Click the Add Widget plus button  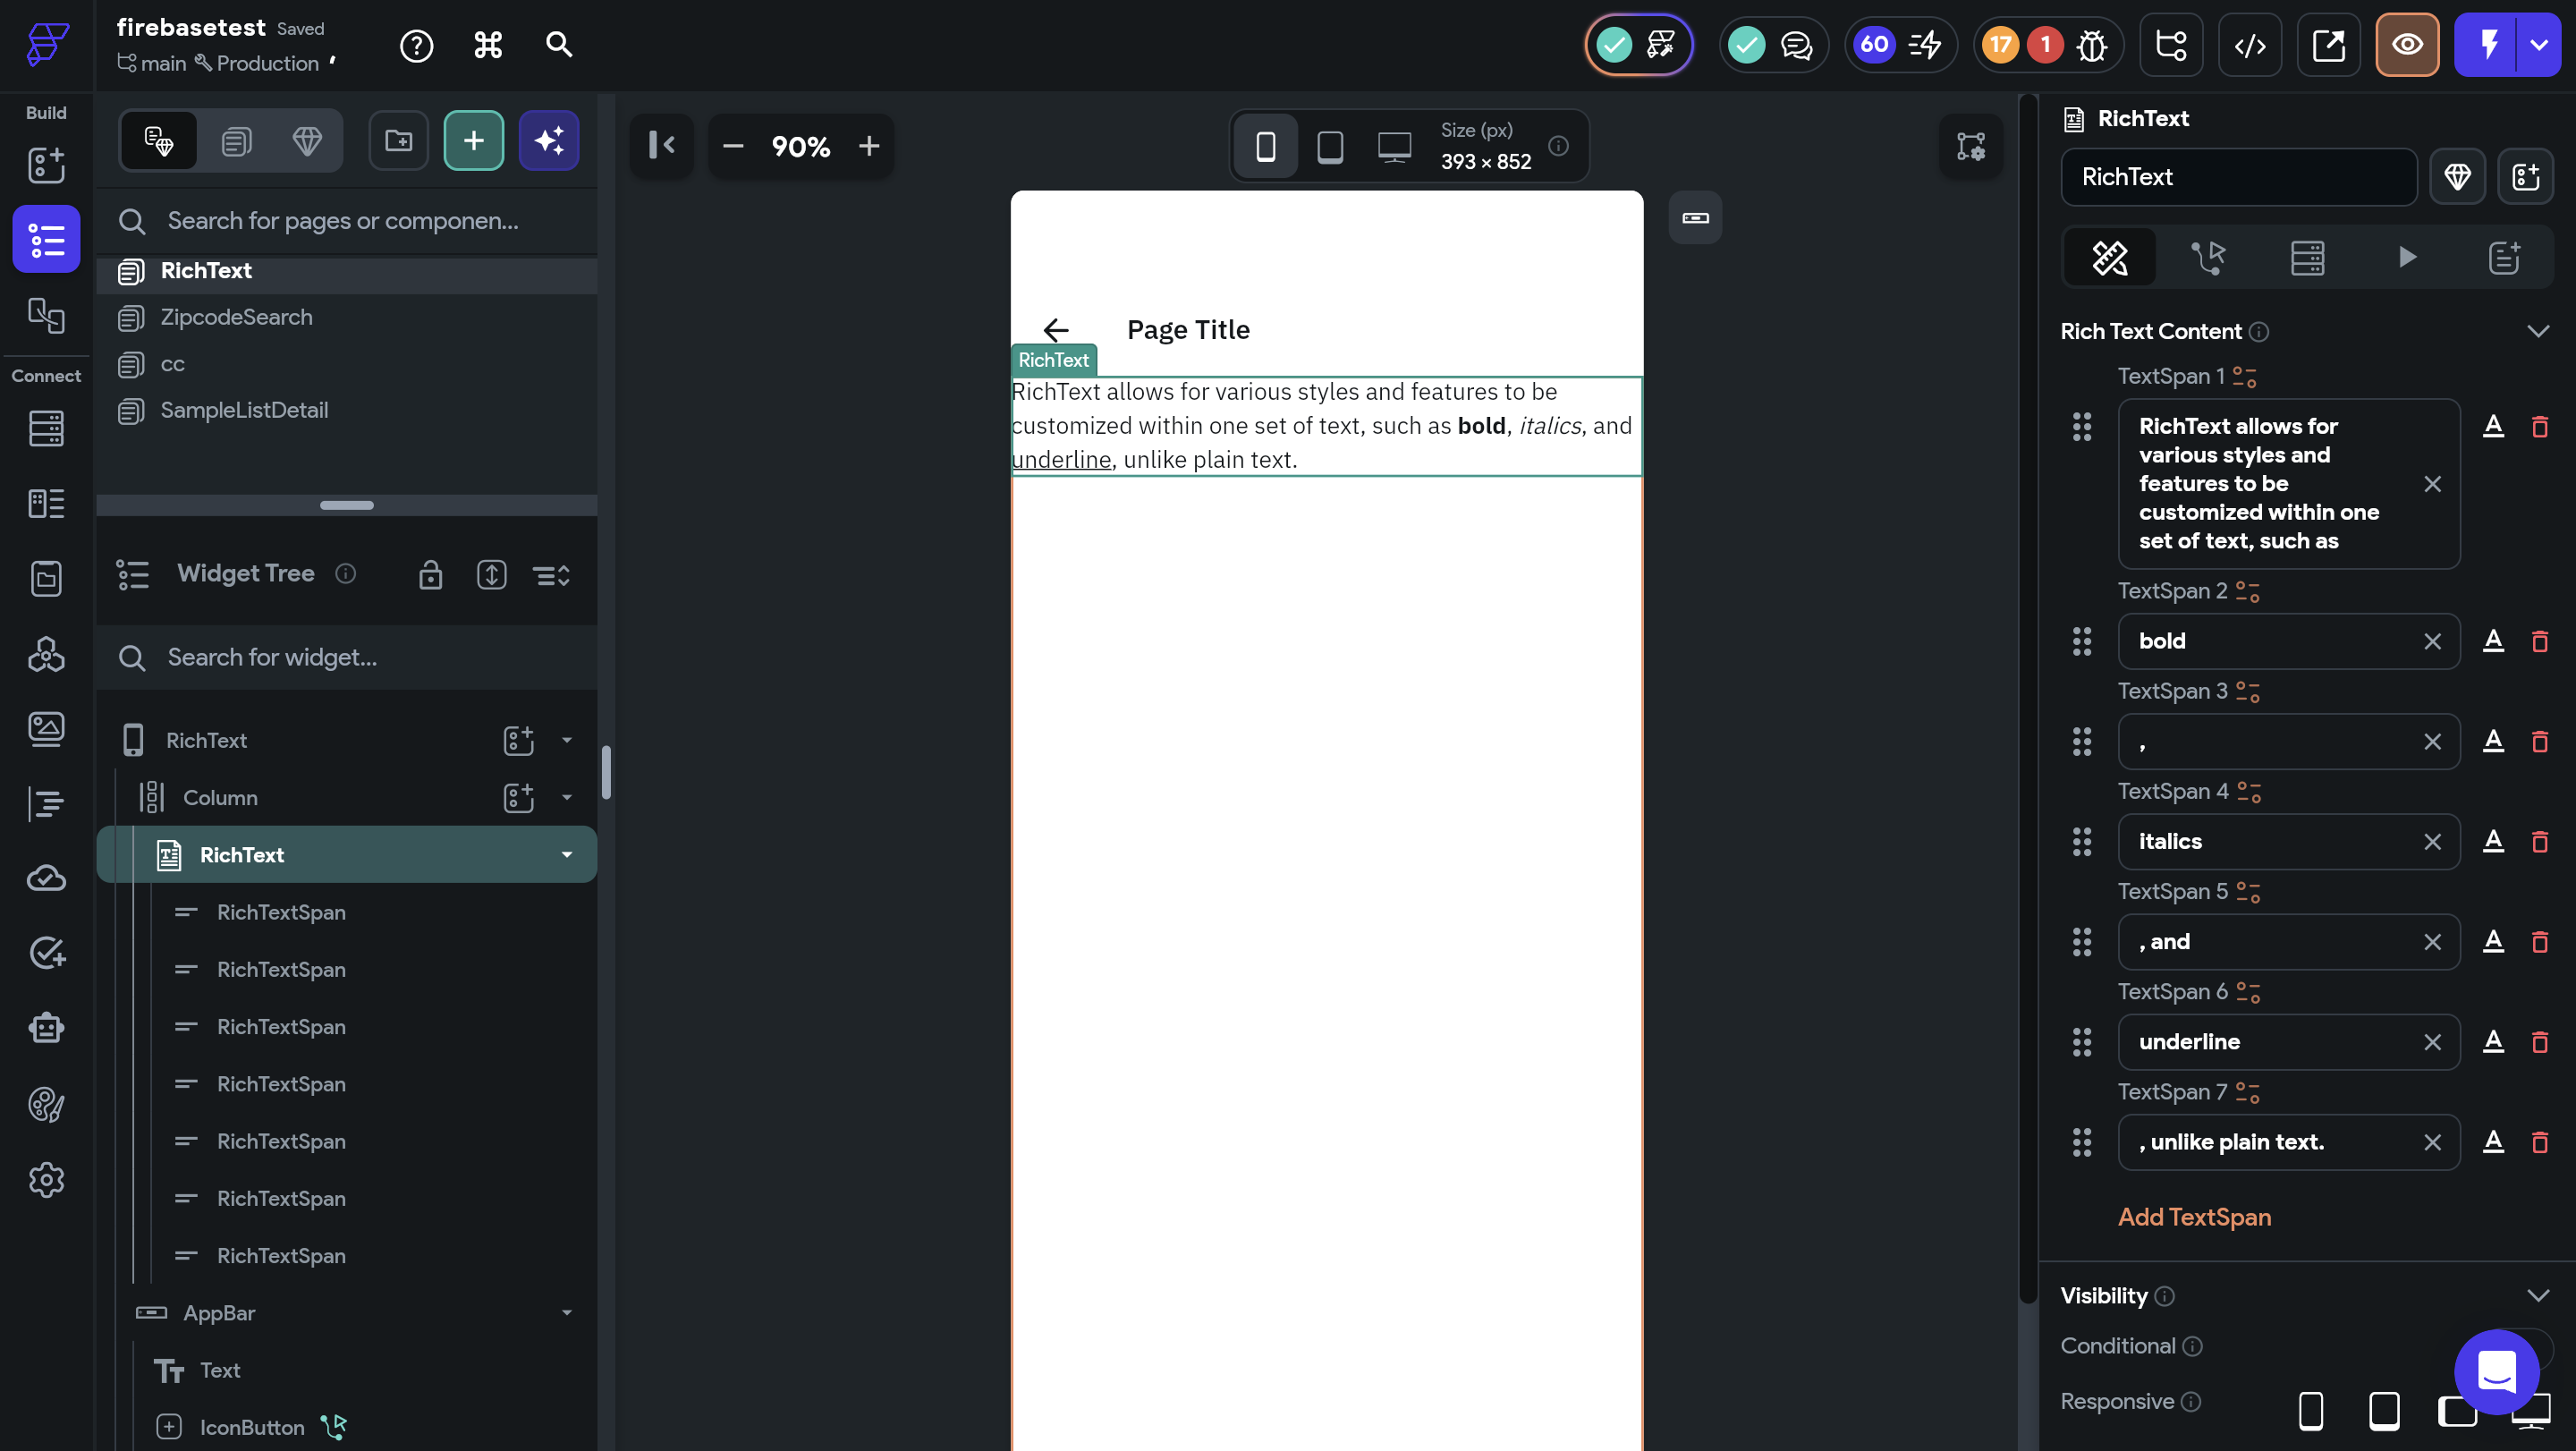[x=473, y=141]
